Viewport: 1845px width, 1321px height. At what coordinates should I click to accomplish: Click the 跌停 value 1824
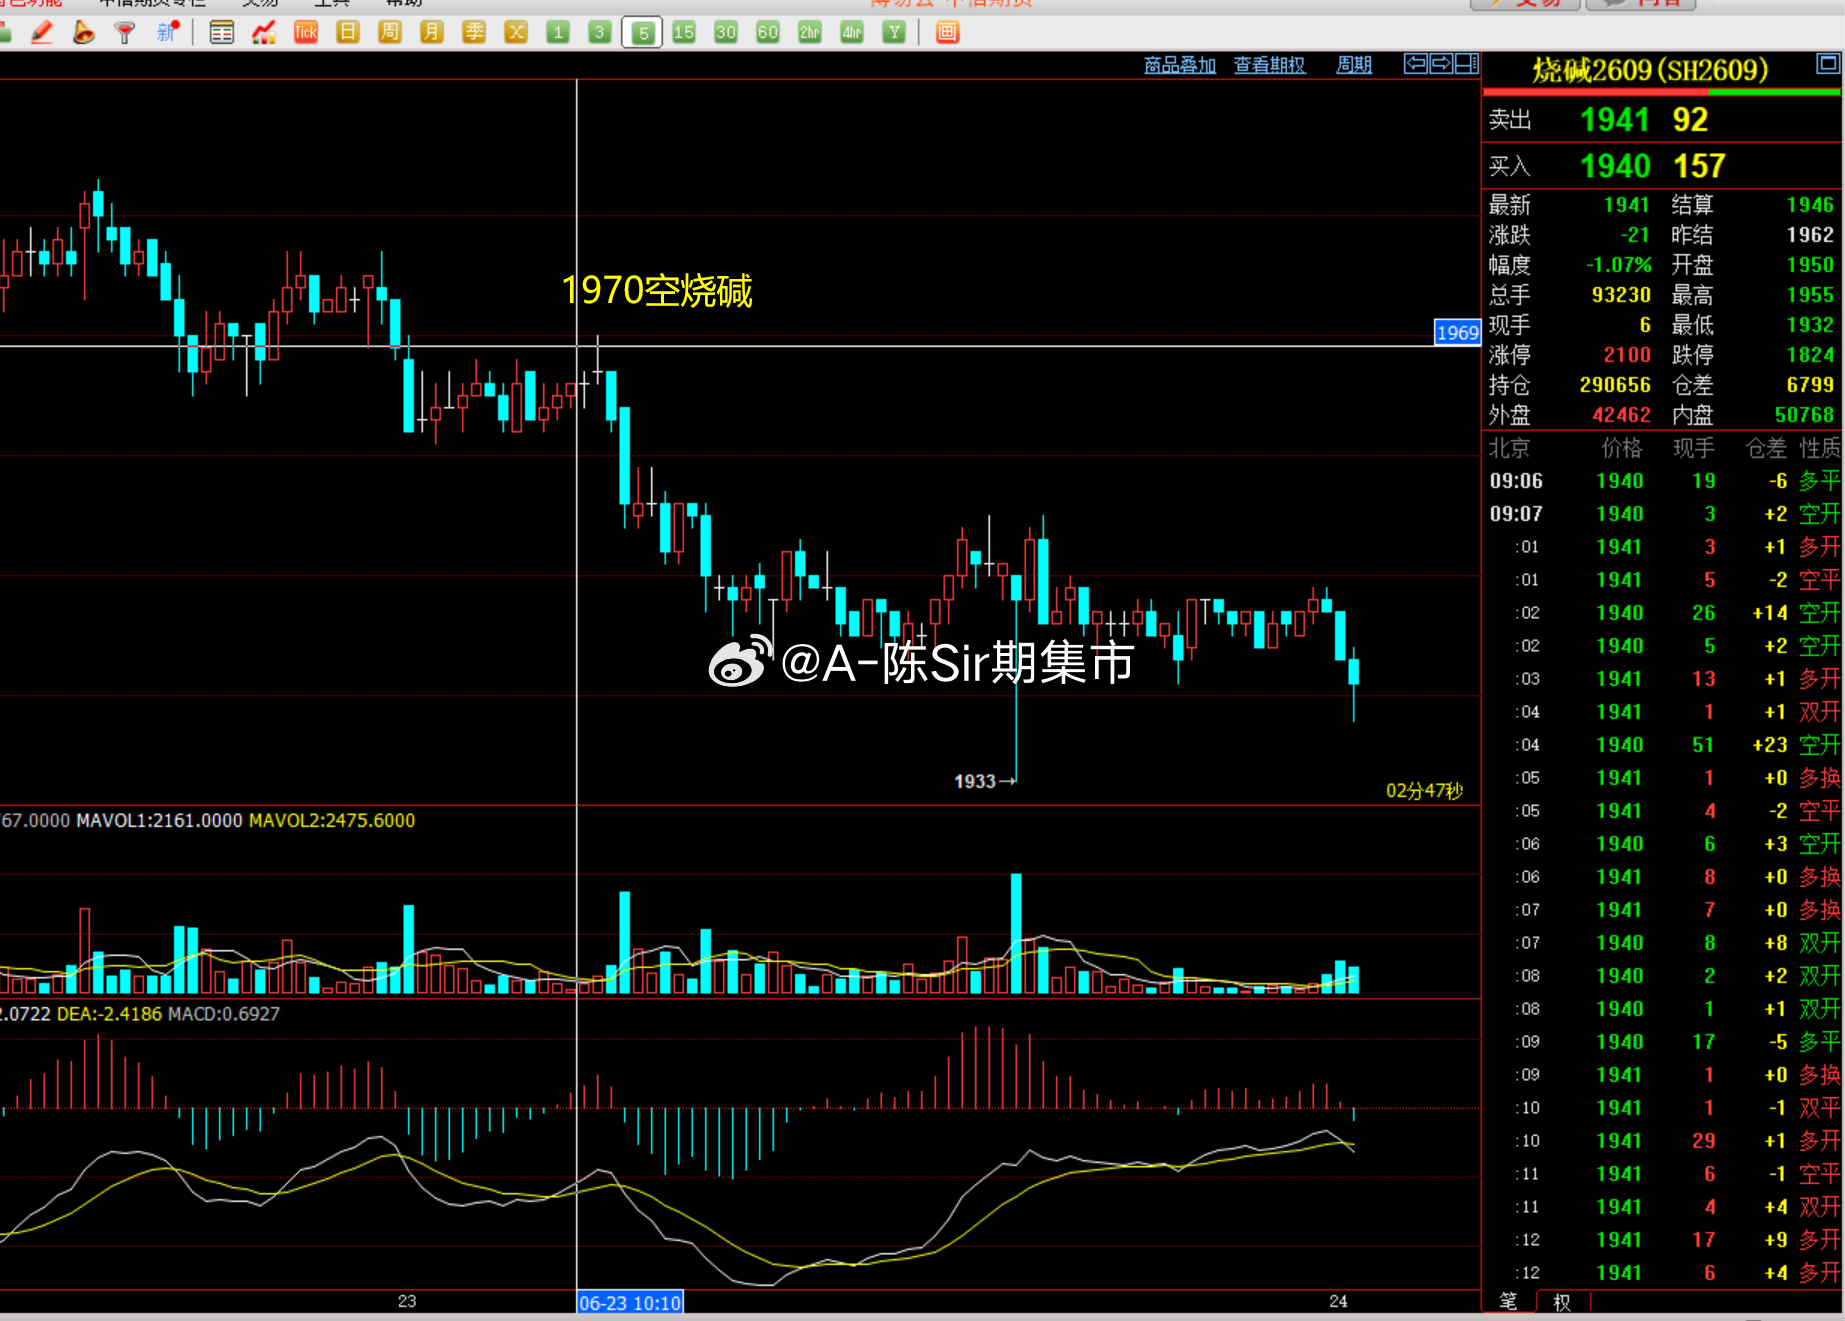1811,355
